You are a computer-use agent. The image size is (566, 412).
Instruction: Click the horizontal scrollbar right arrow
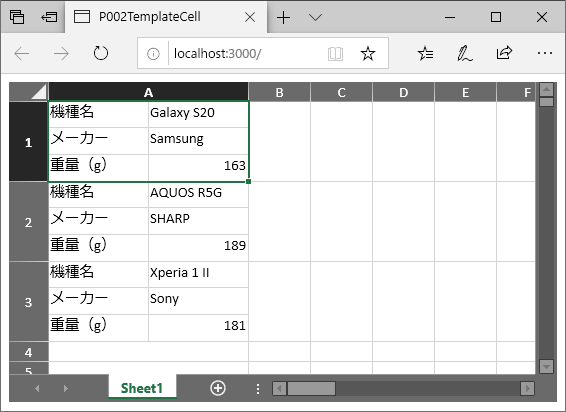[527, 389]
